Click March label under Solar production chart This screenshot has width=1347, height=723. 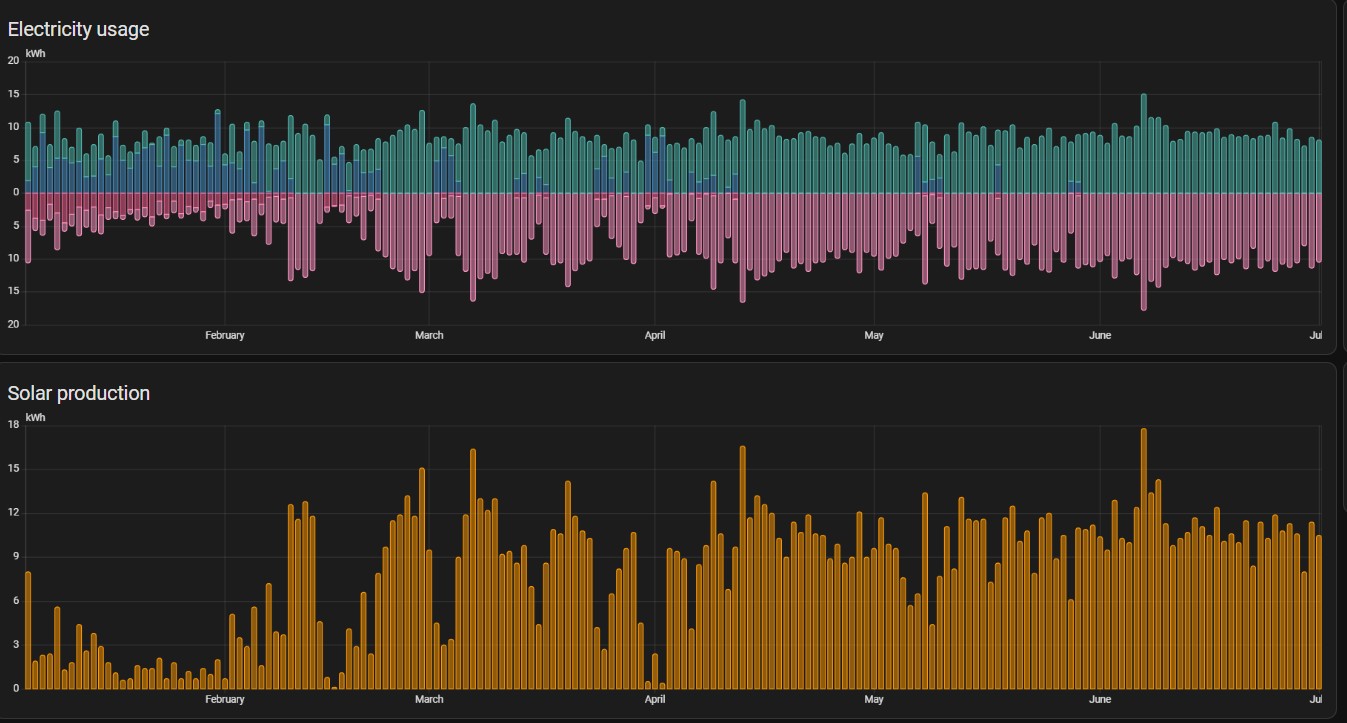(429, 699)
